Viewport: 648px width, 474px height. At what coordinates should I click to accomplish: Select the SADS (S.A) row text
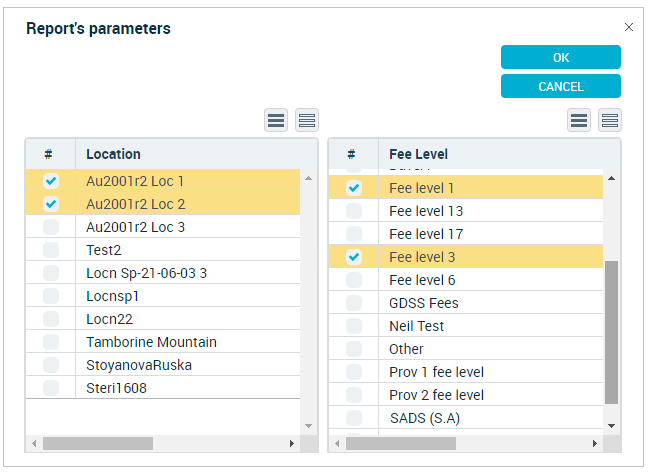[425, 418]
